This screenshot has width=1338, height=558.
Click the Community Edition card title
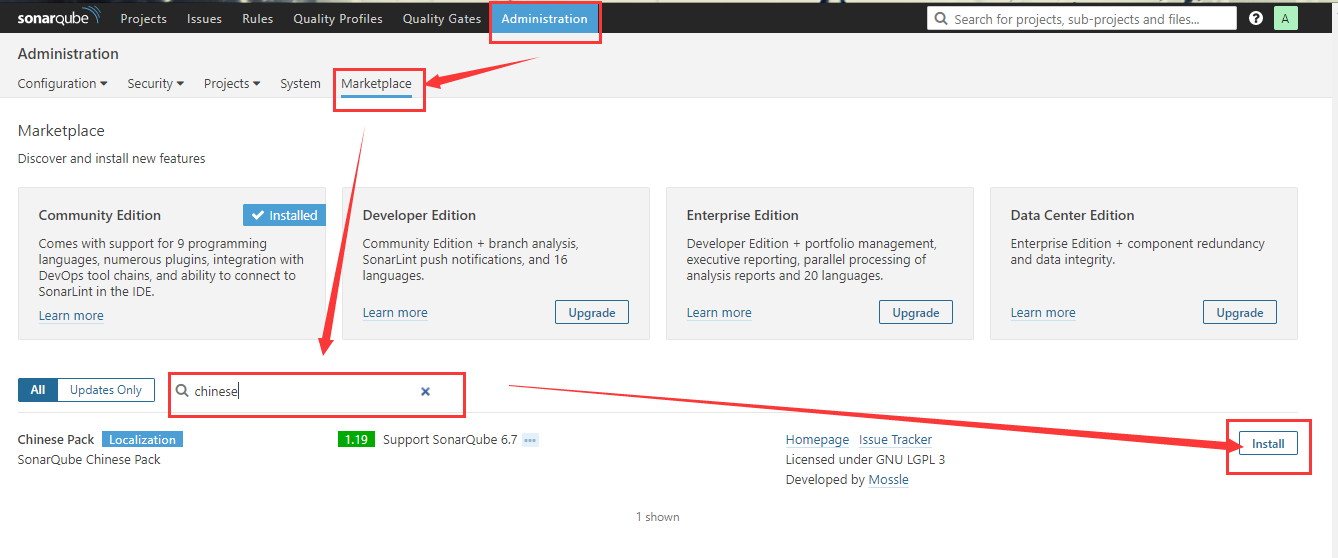[100, 215]
